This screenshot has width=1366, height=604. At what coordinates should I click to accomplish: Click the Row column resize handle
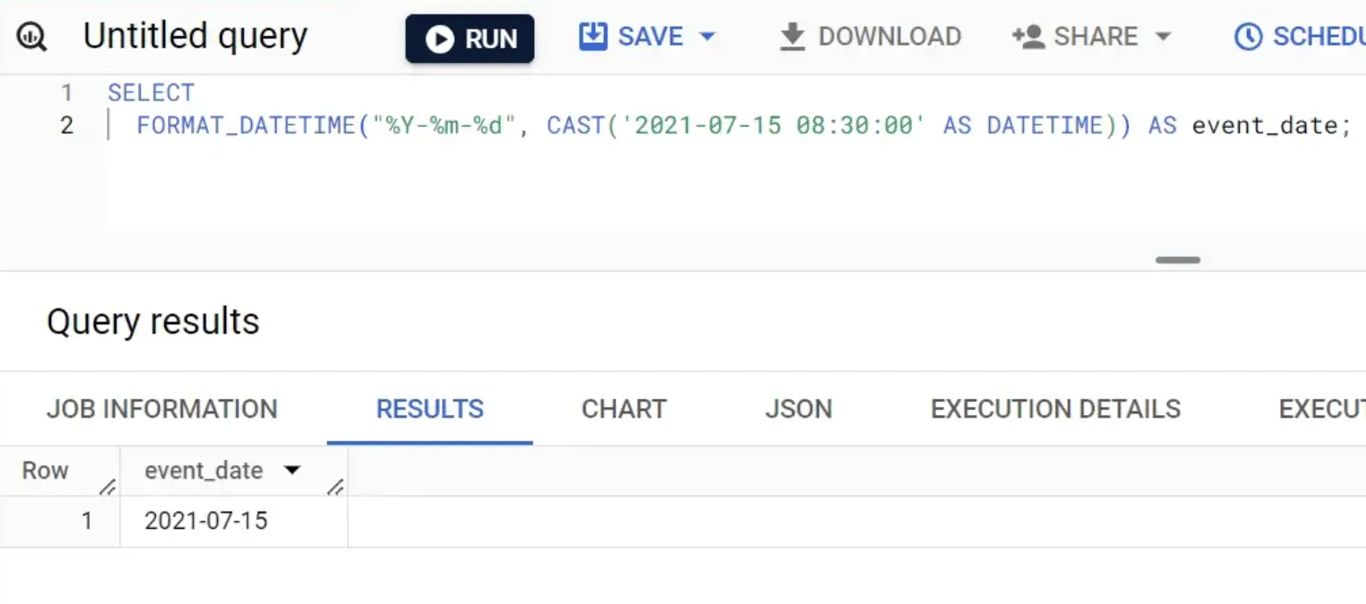107,487
